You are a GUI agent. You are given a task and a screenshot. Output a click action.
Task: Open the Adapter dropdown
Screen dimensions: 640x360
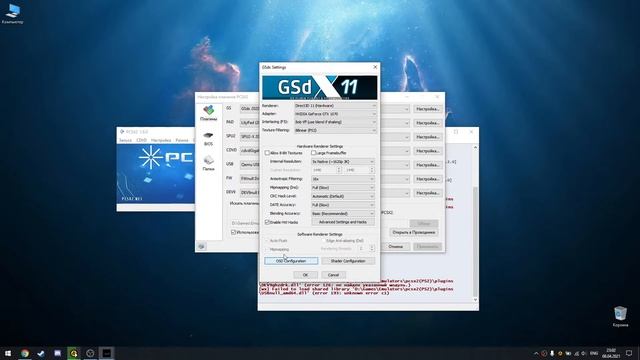(x=335, y=114)
